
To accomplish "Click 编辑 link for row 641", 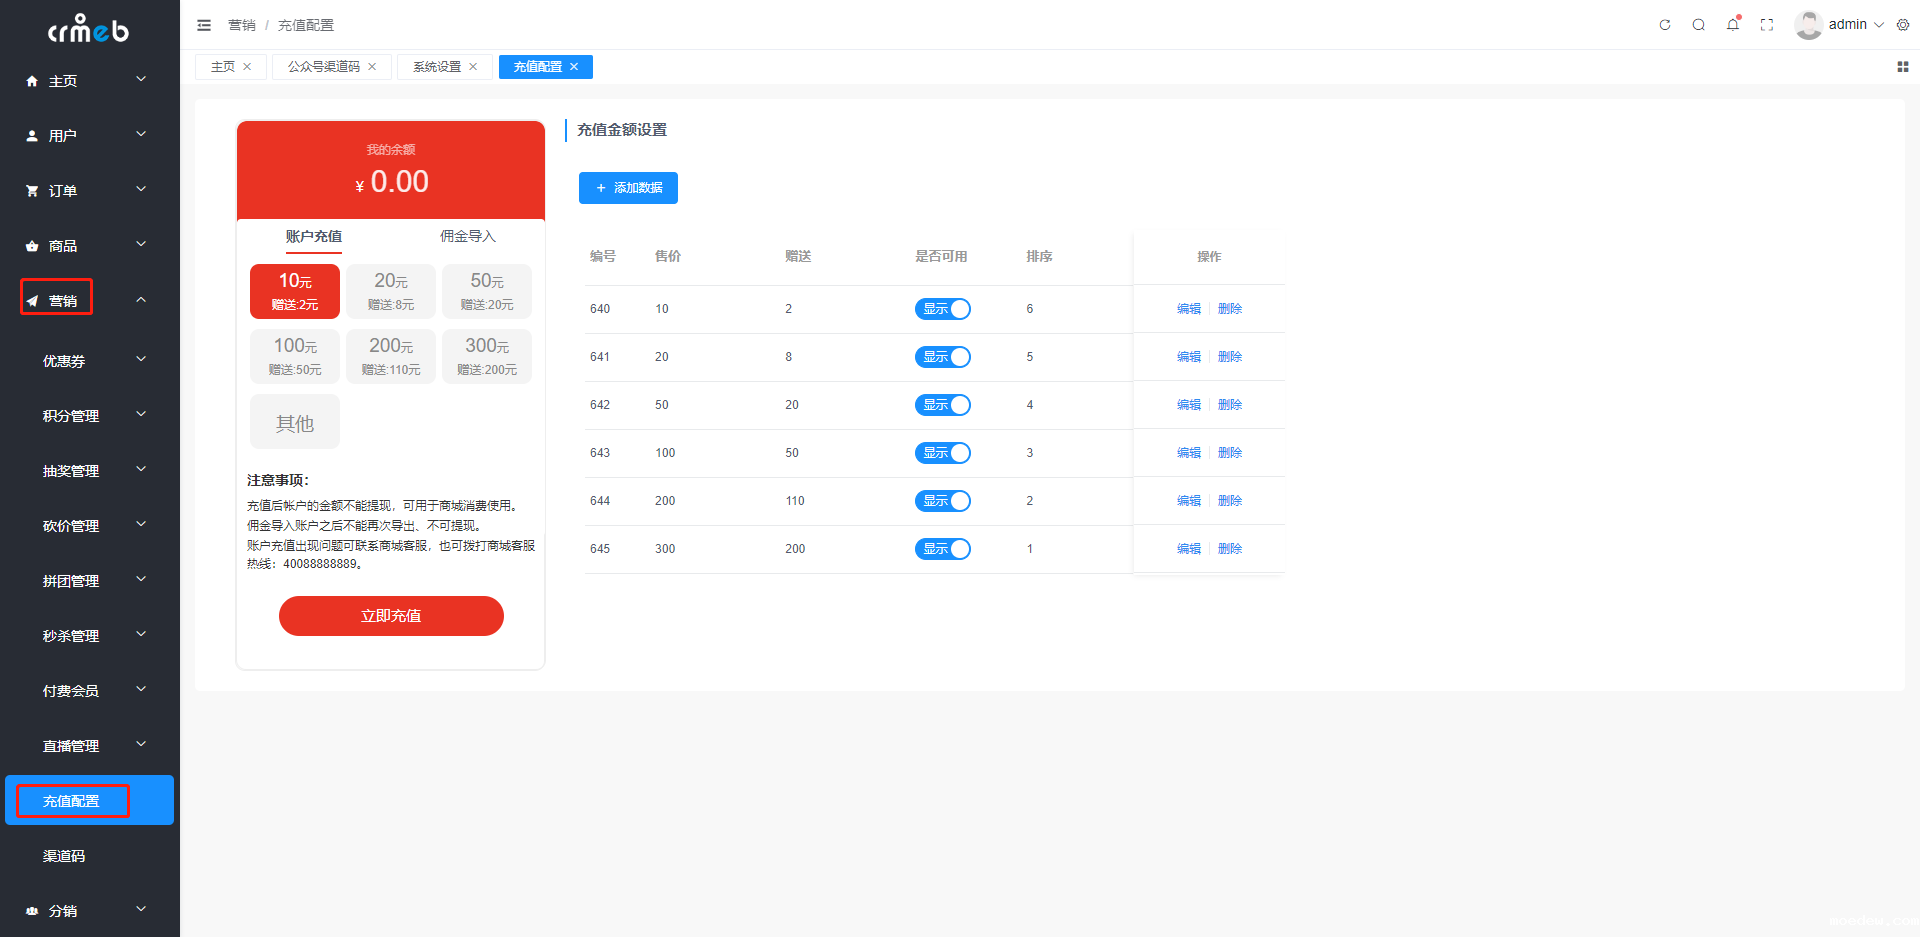I will click(1188, 357).
